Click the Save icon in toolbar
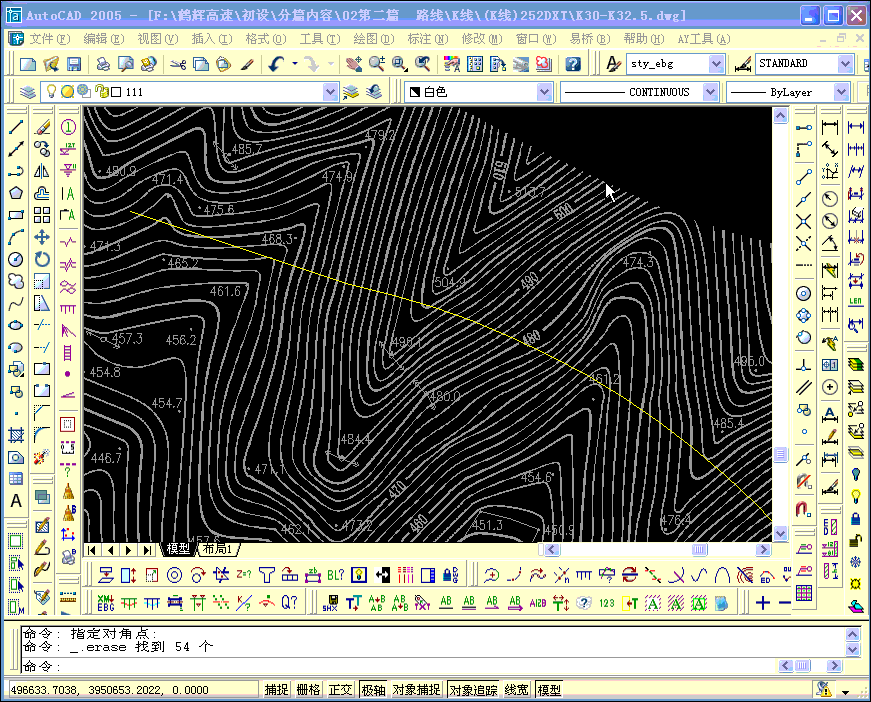871x702 pixels. 74,64
